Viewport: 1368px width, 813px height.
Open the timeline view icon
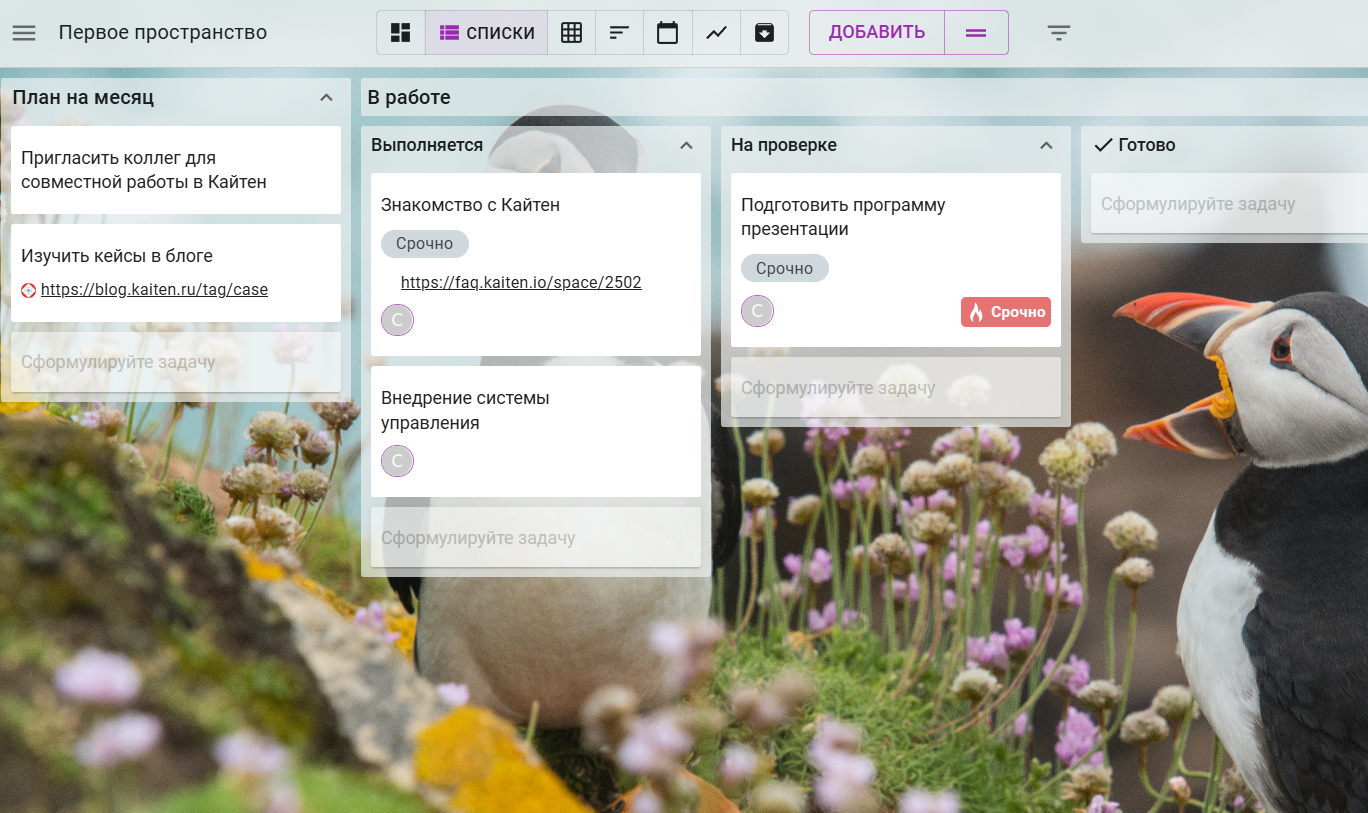click(x=619, y=33)
